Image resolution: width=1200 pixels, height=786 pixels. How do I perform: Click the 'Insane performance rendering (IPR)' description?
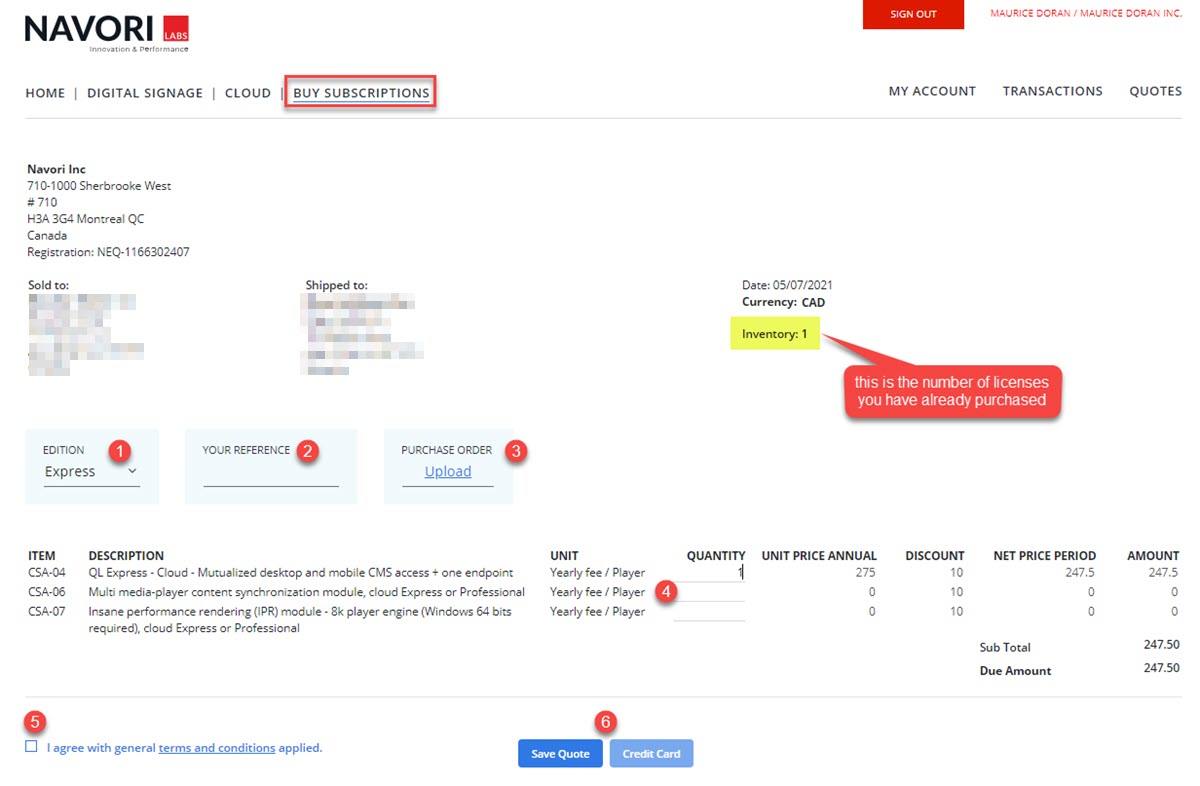300,620
